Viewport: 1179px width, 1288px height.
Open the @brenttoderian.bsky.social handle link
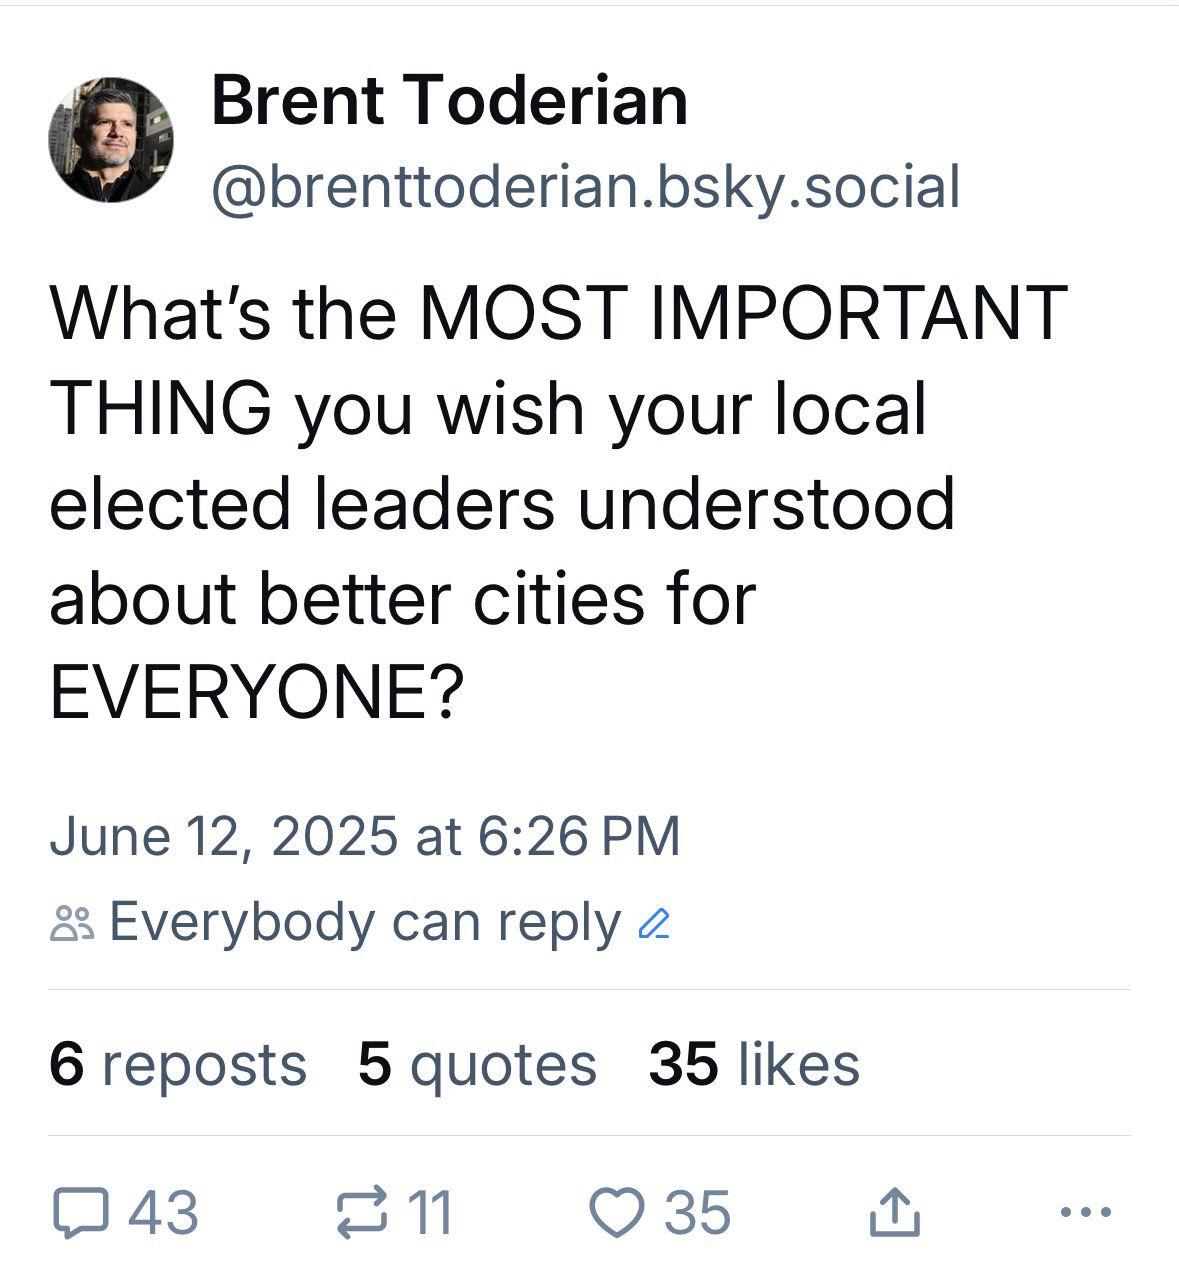585,187
